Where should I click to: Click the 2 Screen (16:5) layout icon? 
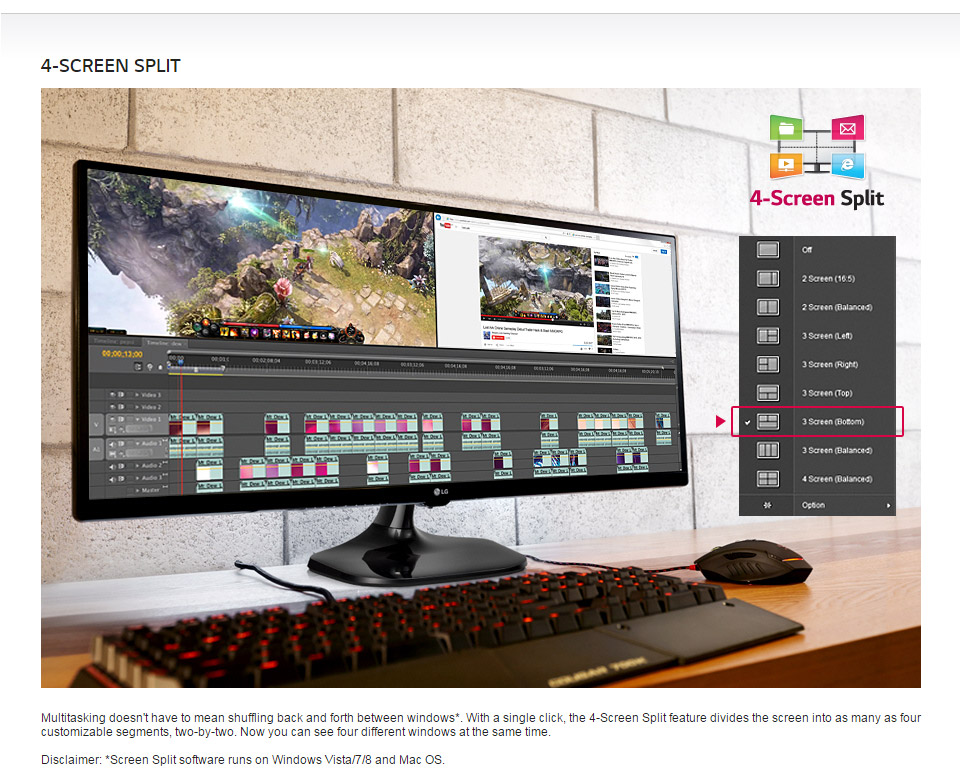tap(768, 279)
